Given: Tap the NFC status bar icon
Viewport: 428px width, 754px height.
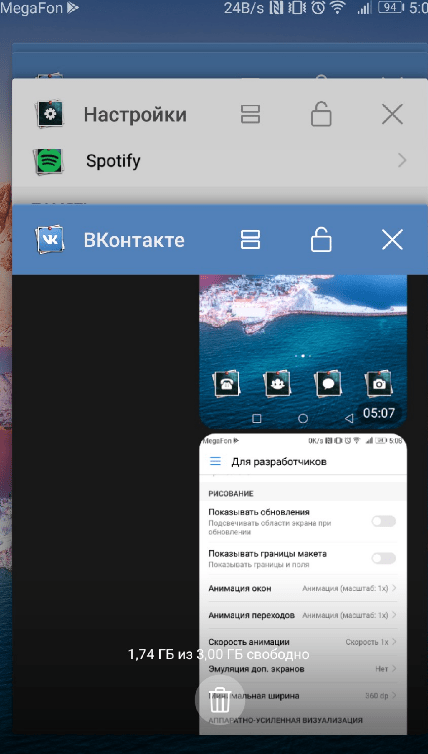Looking at the screenshot, I should 276,8.
